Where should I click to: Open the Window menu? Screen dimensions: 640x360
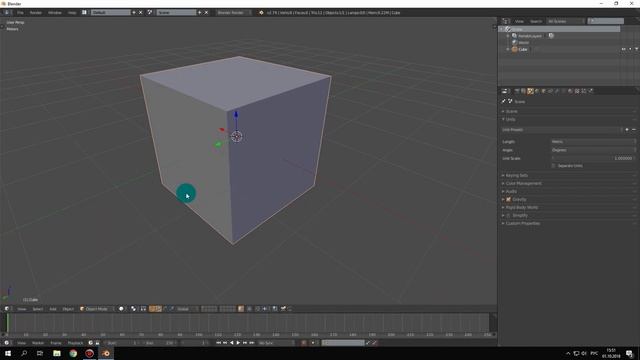tap(55, 13)
